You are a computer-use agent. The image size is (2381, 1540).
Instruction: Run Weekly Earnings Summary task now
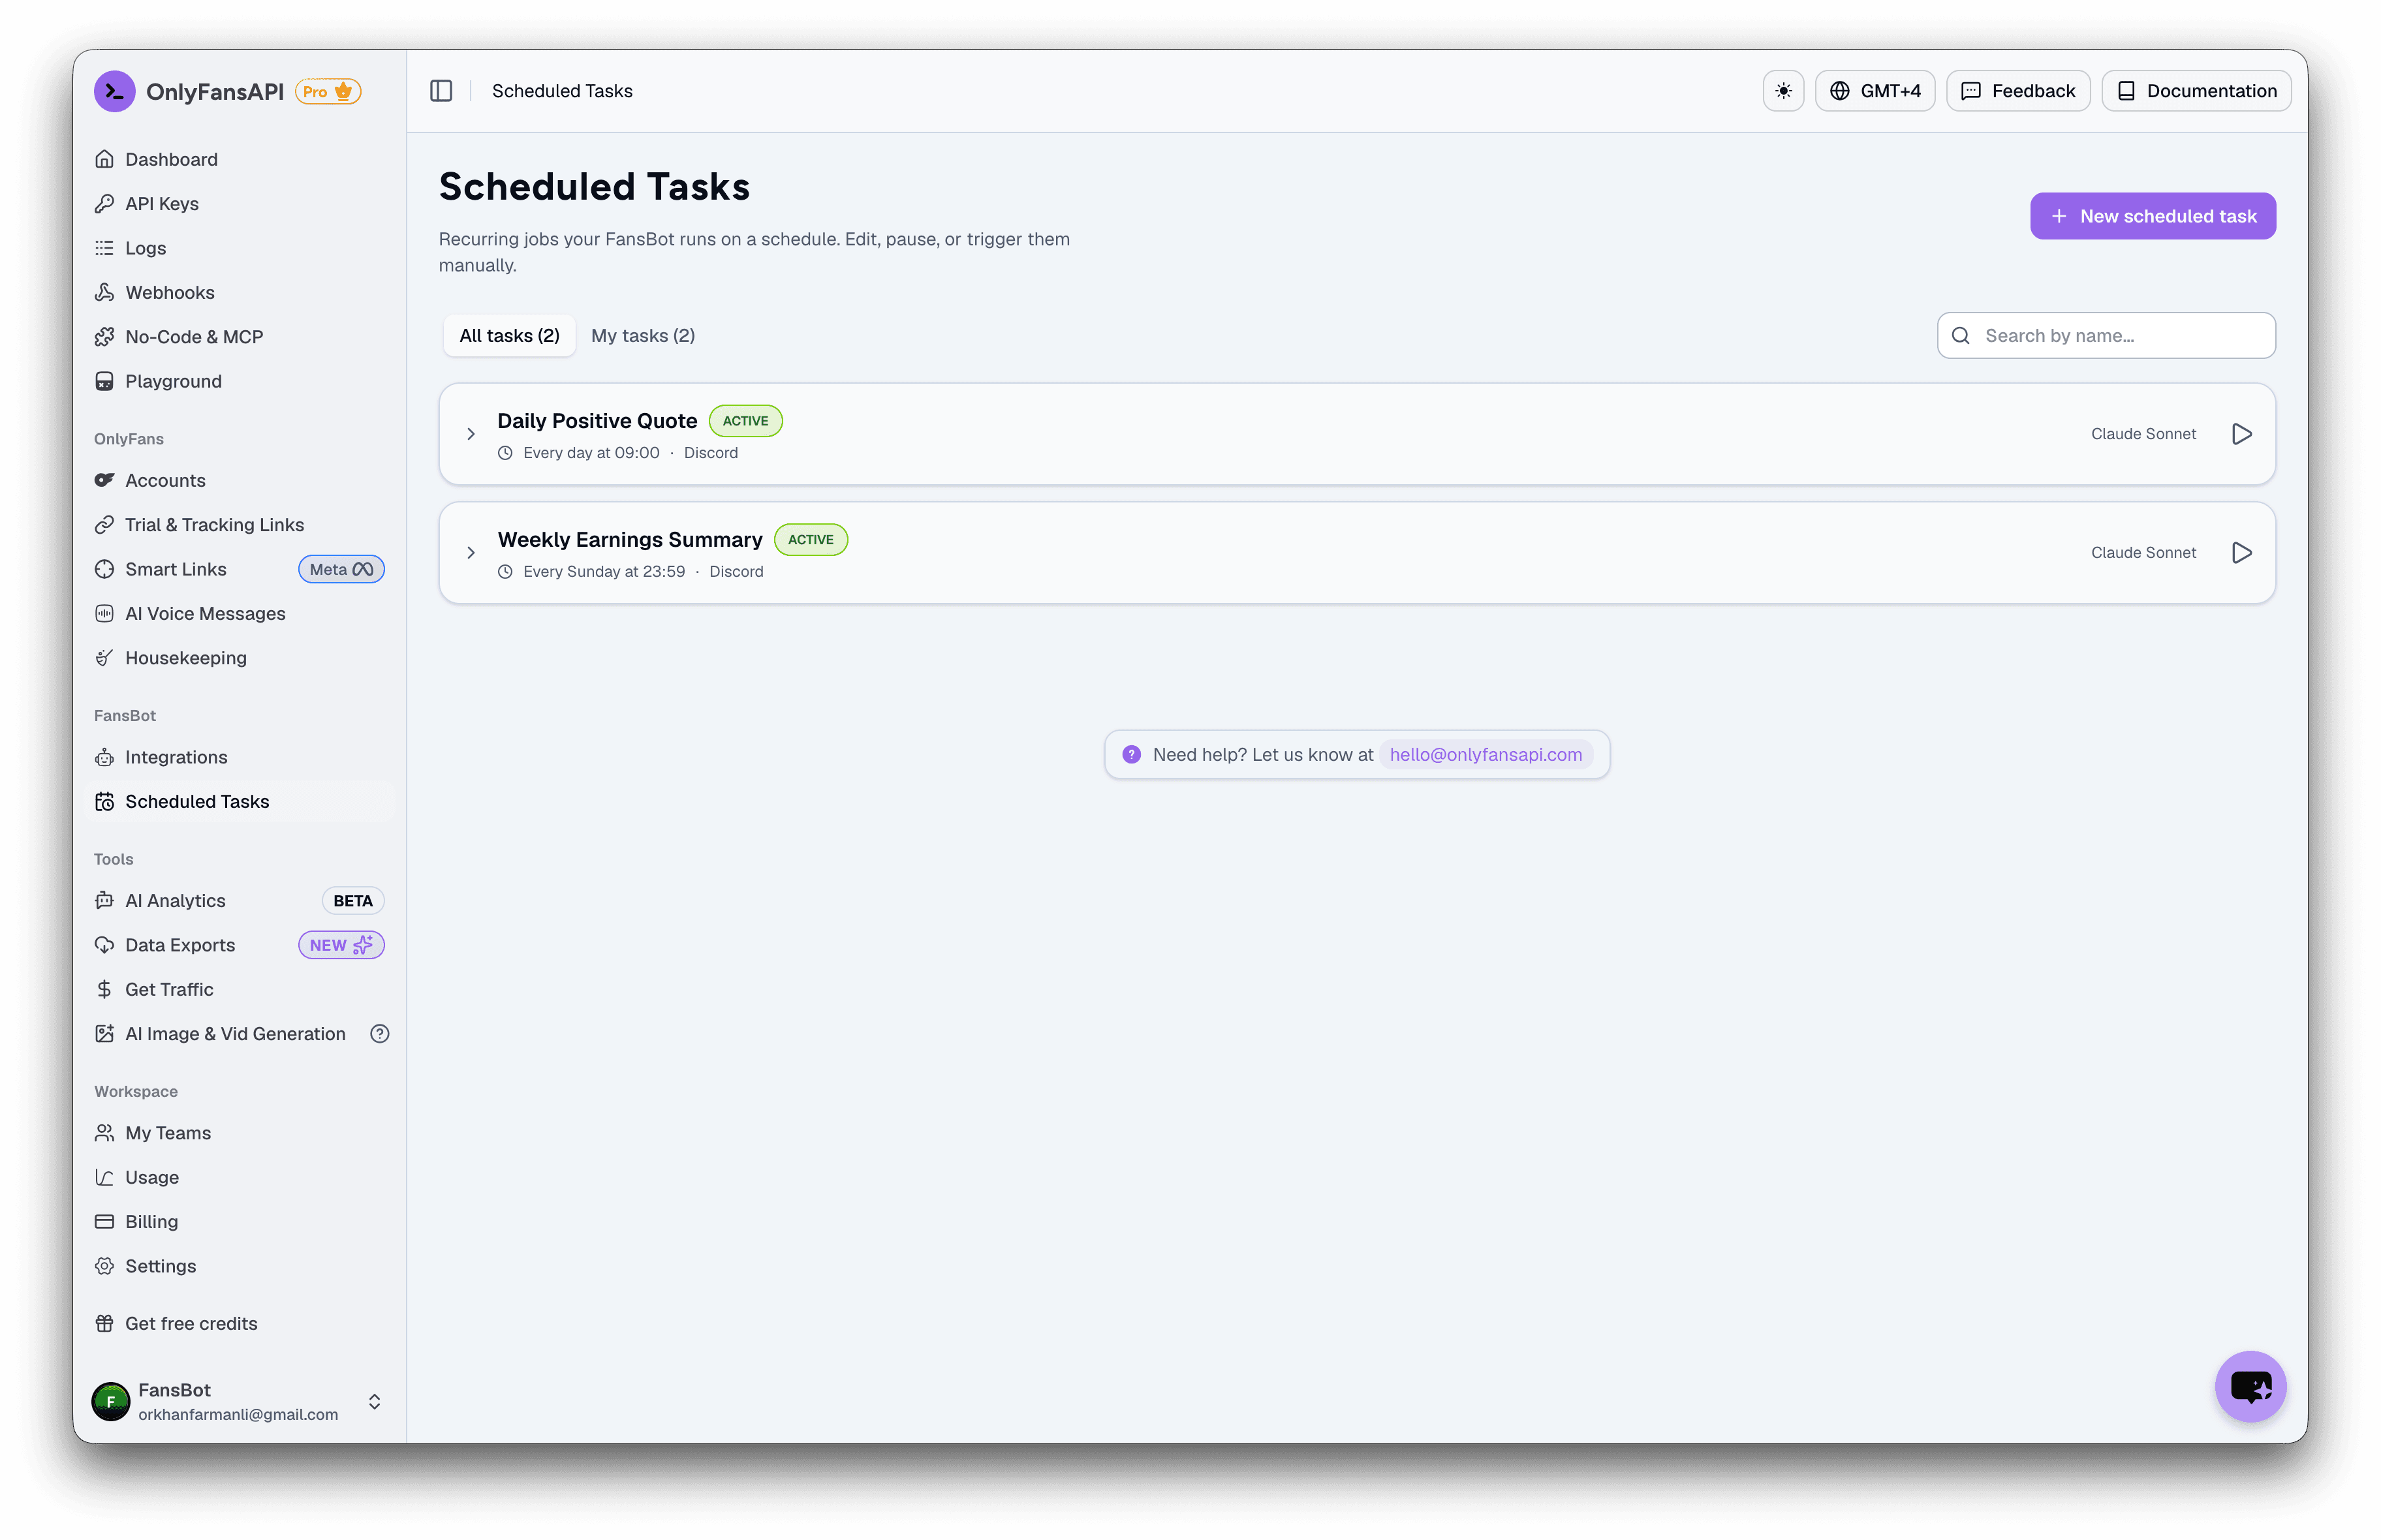(x=2241, y=553)
